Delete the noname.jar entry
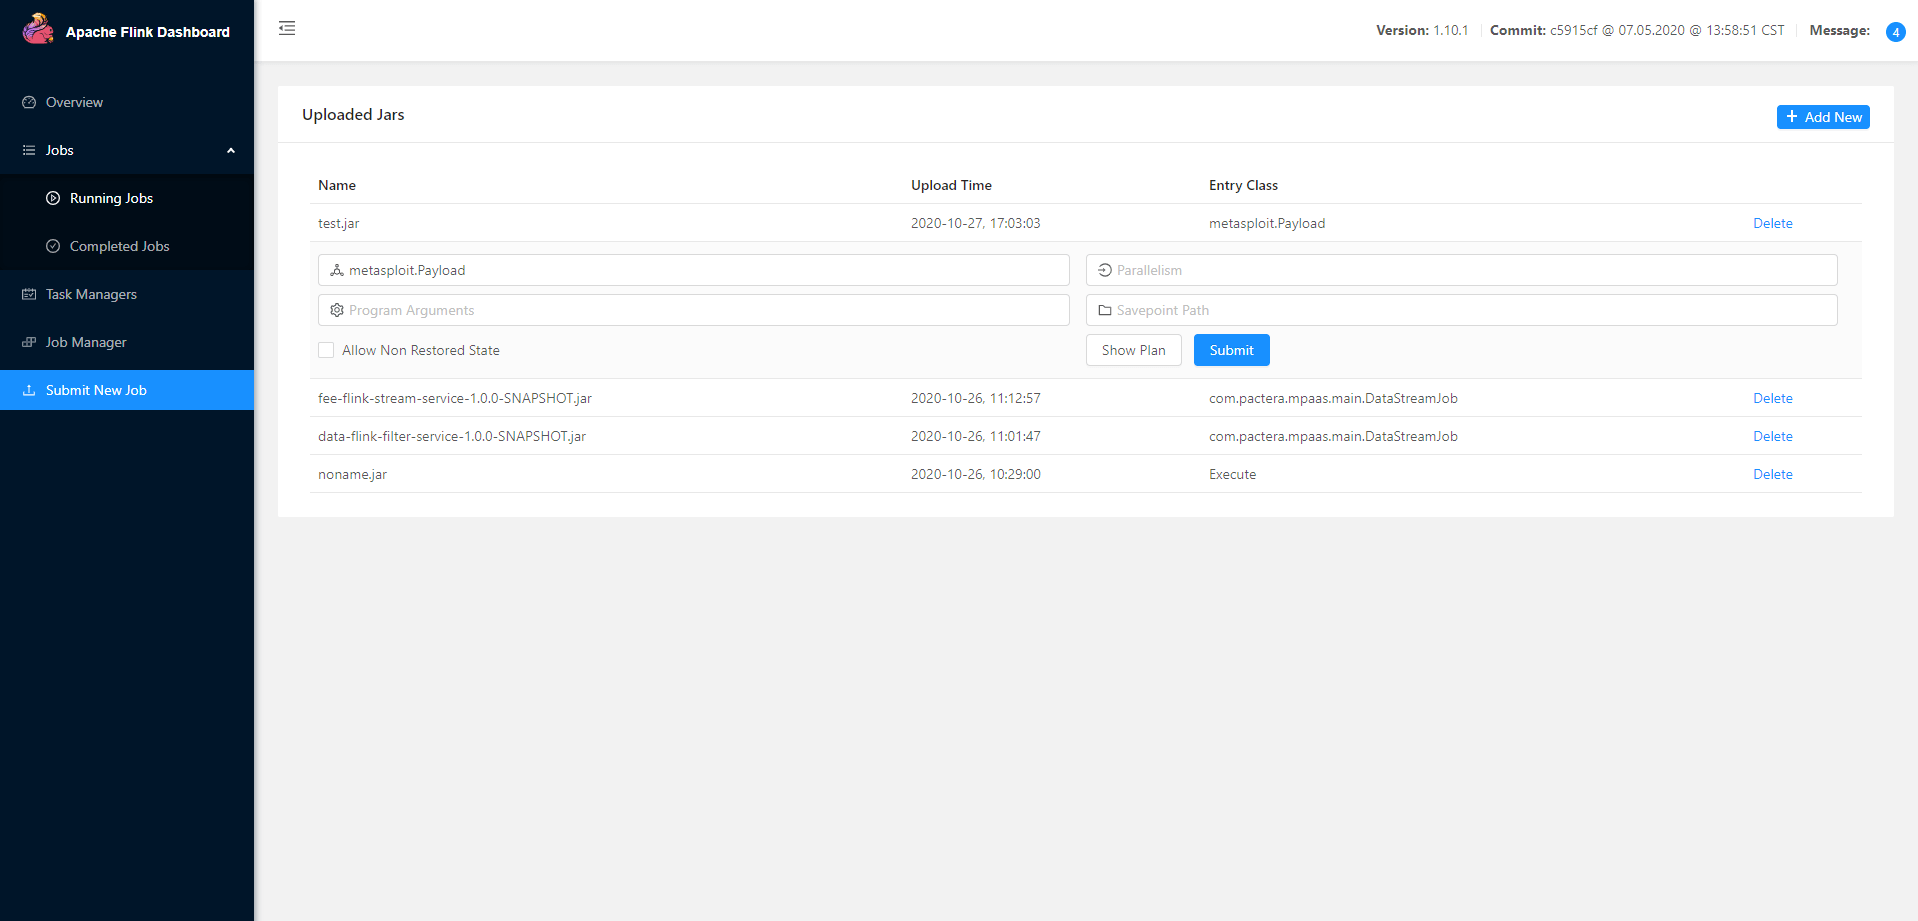Image resolution: width=1918 pixels, height=921 pixels. [1772, 474]
